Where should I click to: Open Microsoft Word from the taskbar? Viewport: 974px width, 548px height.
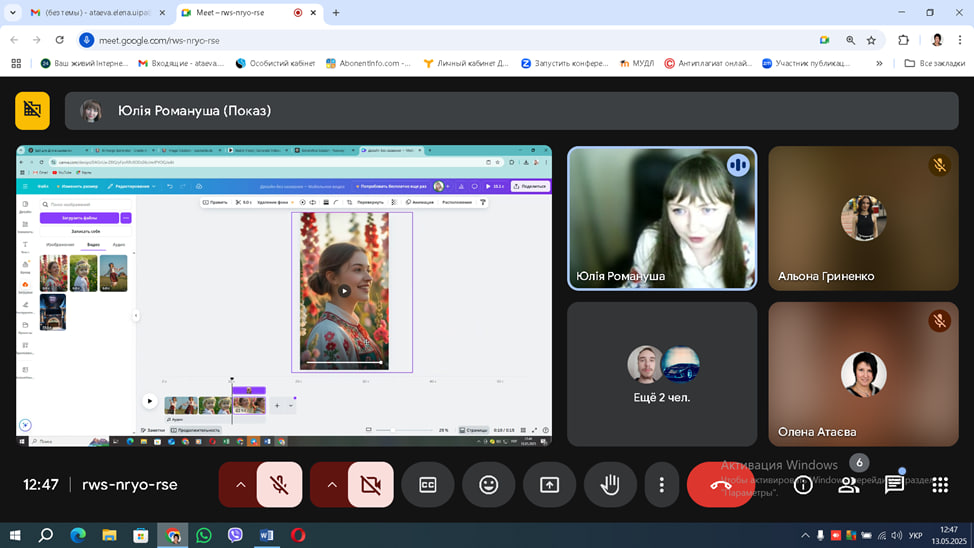[x=266, y=535]
